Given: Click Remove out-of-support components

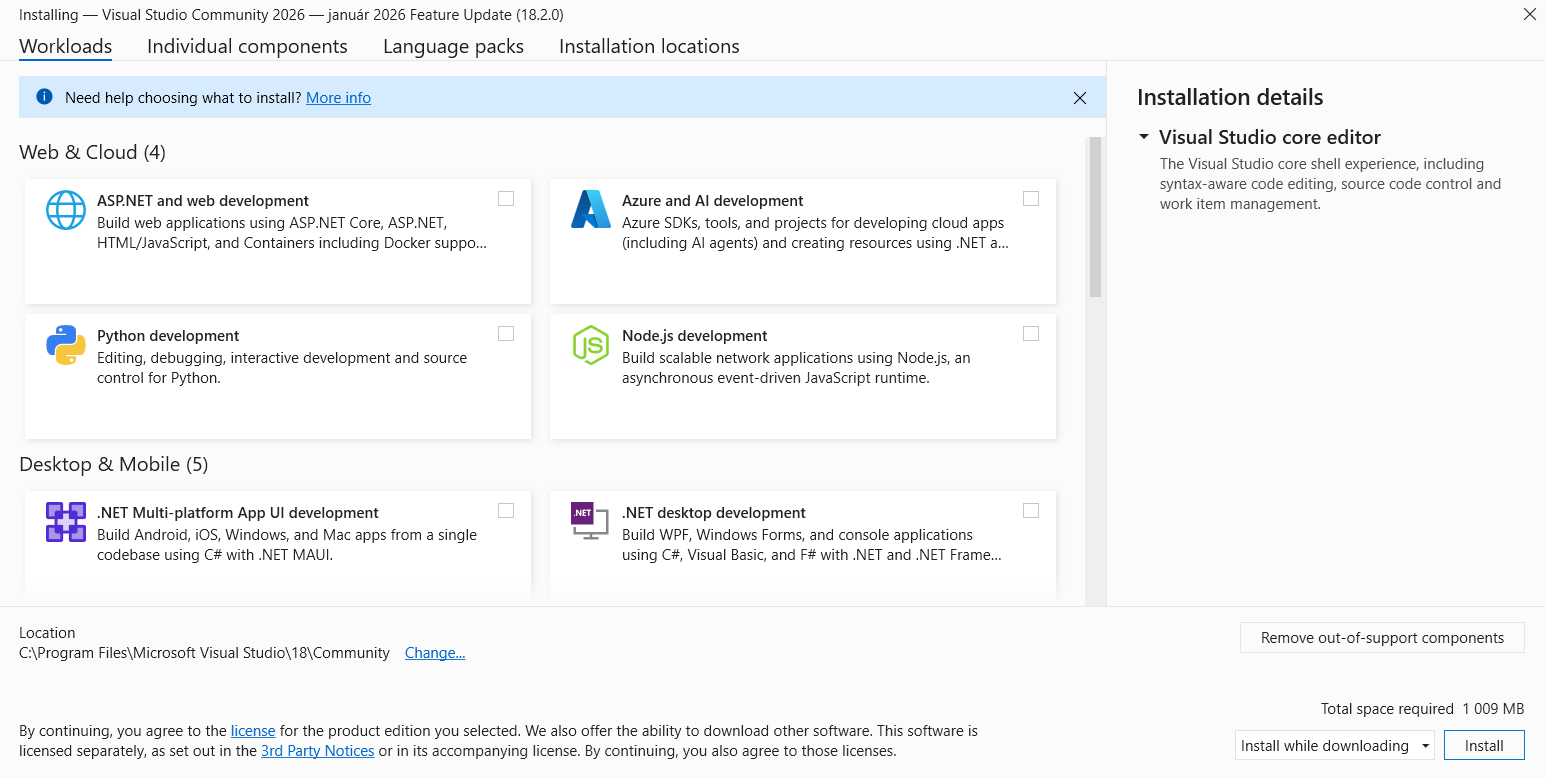Looking at the screenshot, I should point(1381,637).
